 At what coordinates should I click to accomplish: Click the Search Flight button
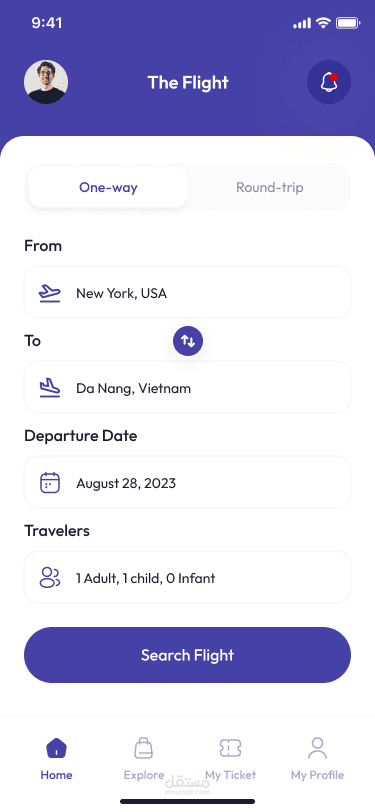(x=188, y=655)
